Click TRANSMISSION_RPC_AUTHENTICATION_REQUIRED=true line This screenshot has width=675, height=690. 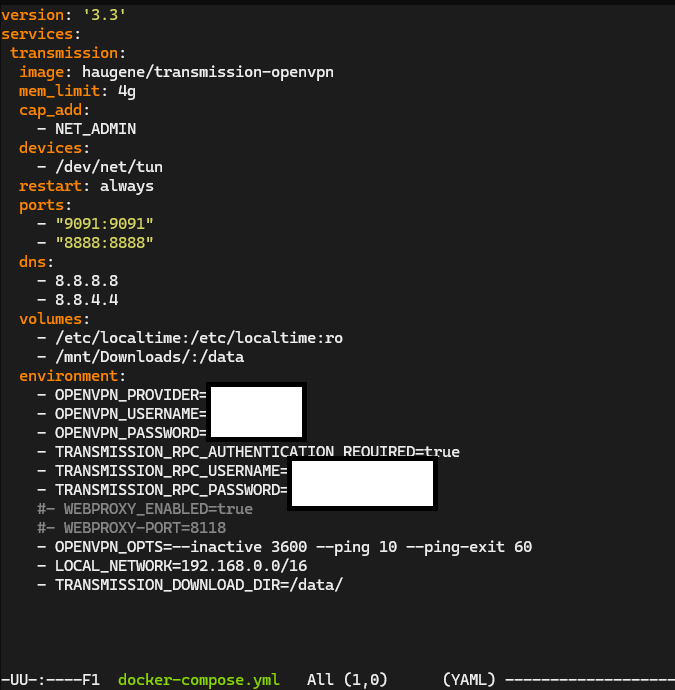pos(257,452)
